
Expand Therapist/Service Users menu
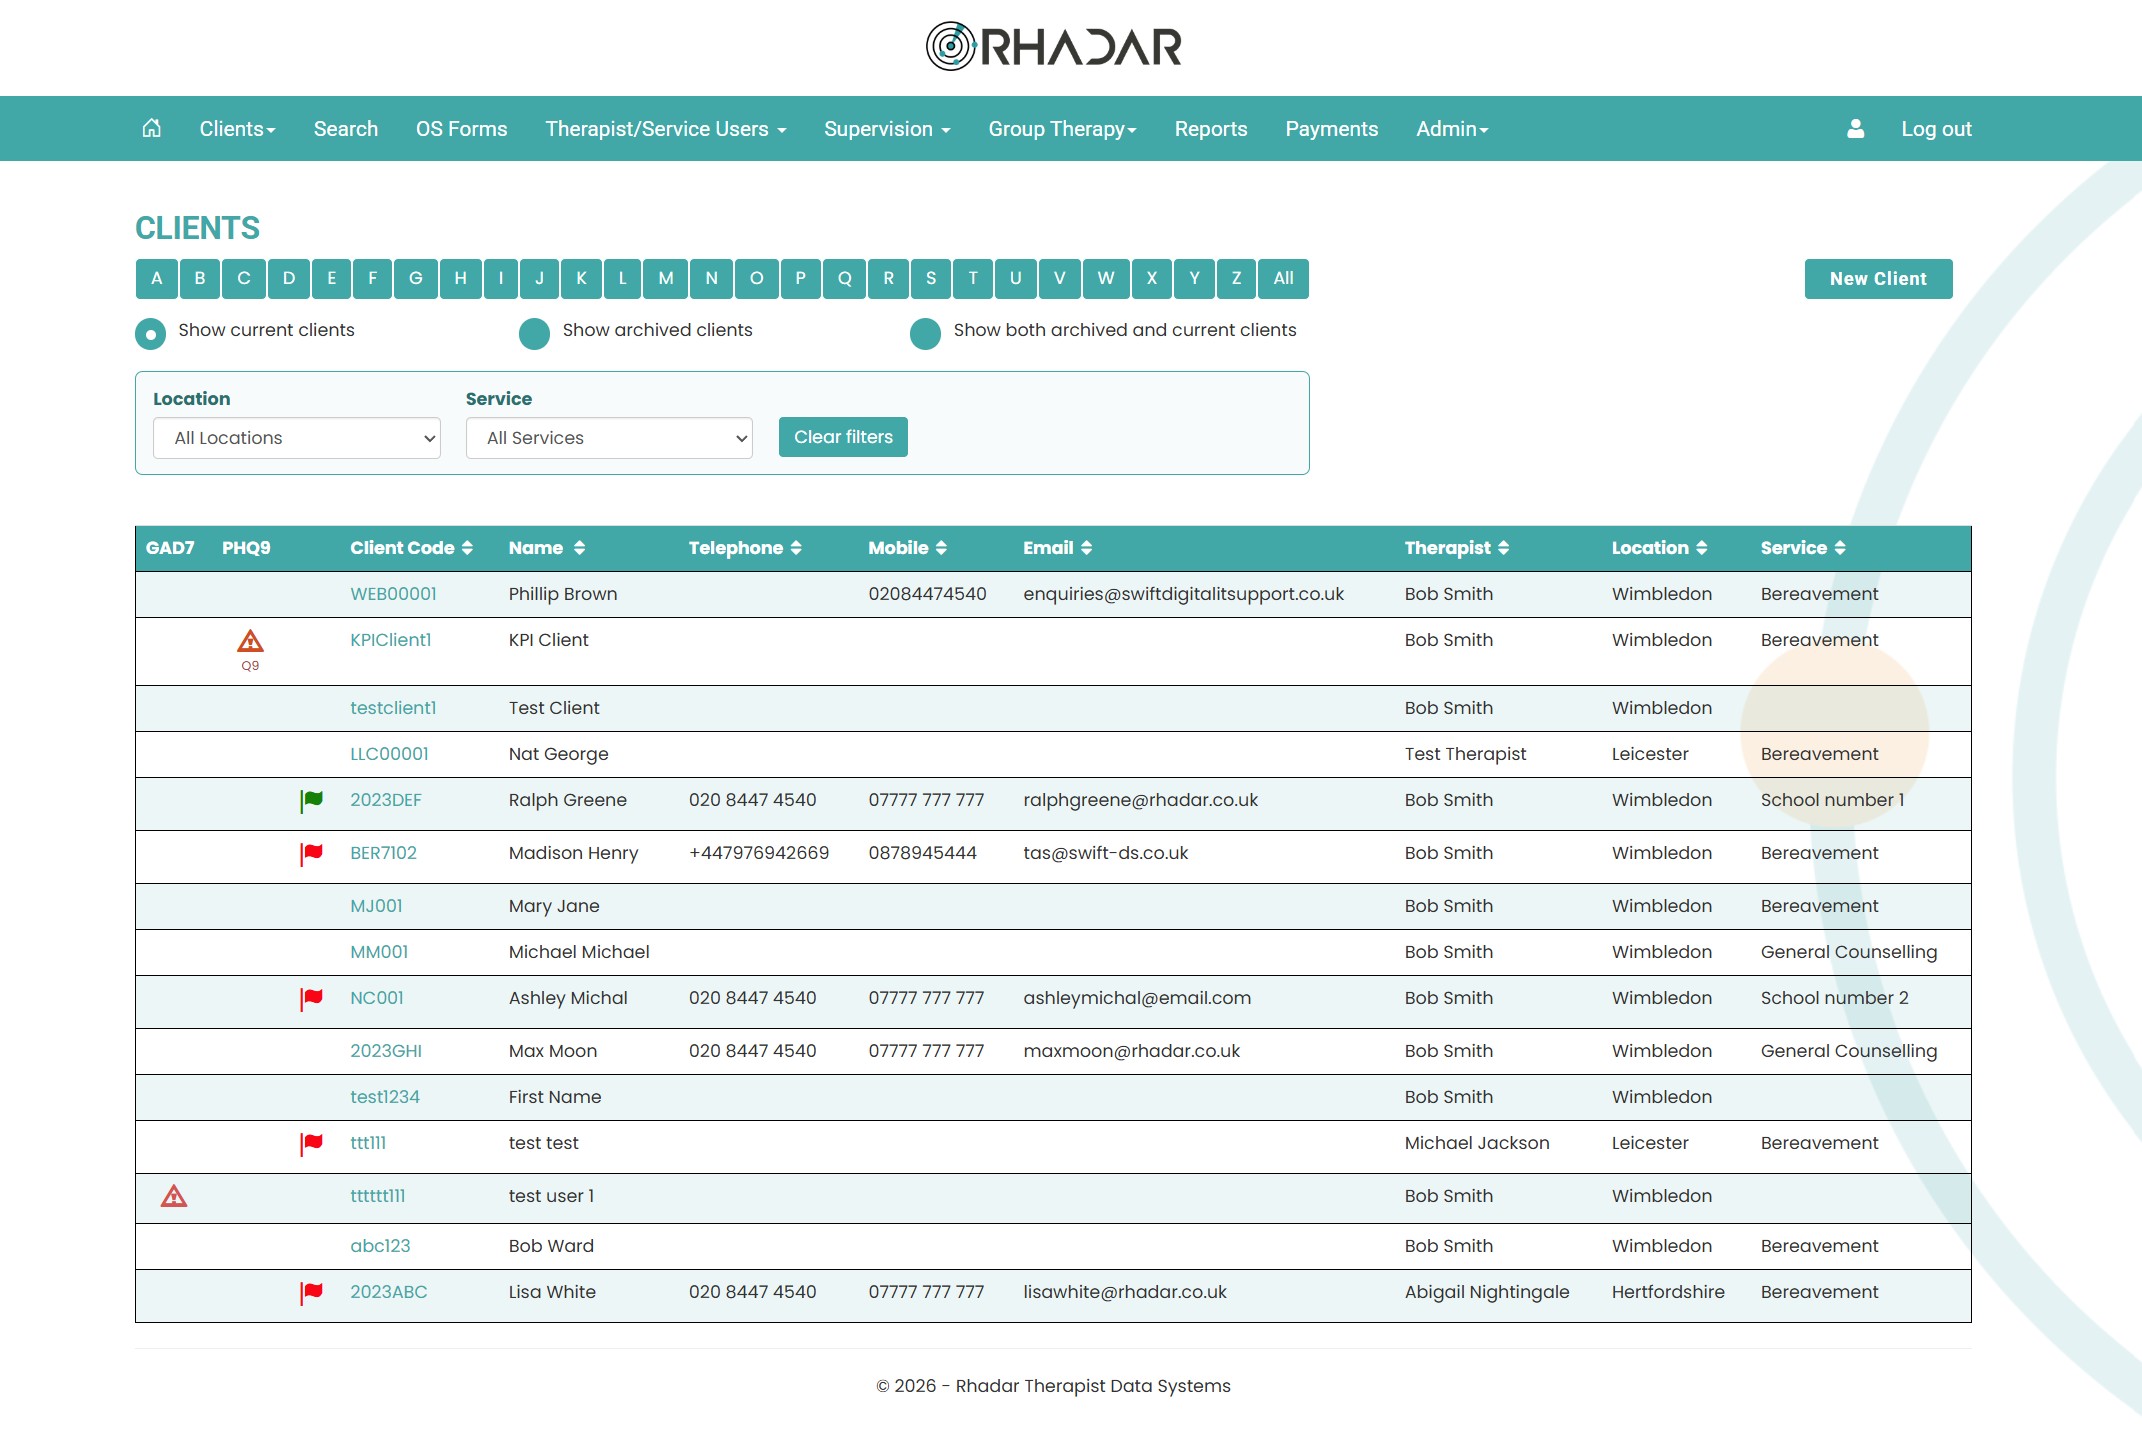pos(666,129)
